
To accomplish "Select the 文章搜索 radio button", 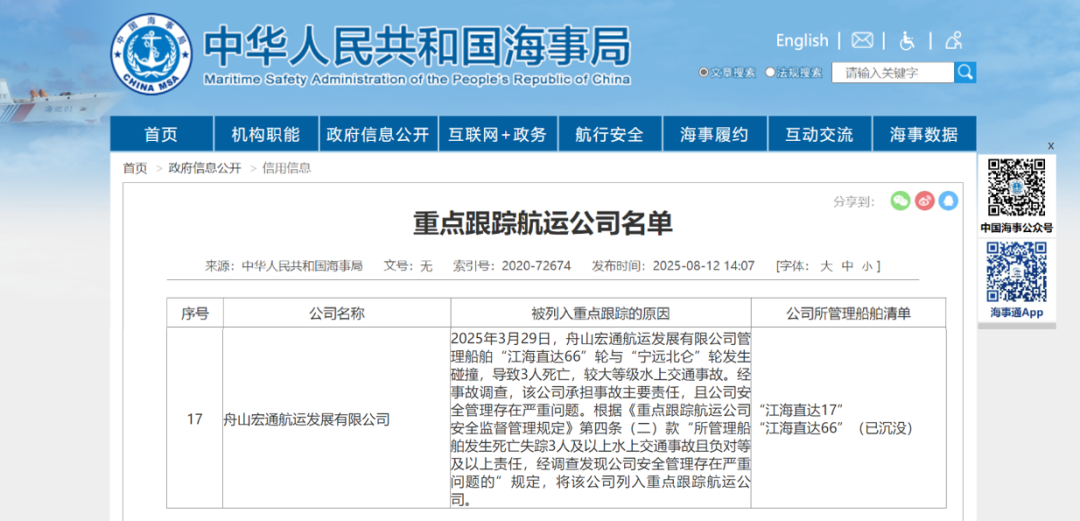I will point(704,72).
